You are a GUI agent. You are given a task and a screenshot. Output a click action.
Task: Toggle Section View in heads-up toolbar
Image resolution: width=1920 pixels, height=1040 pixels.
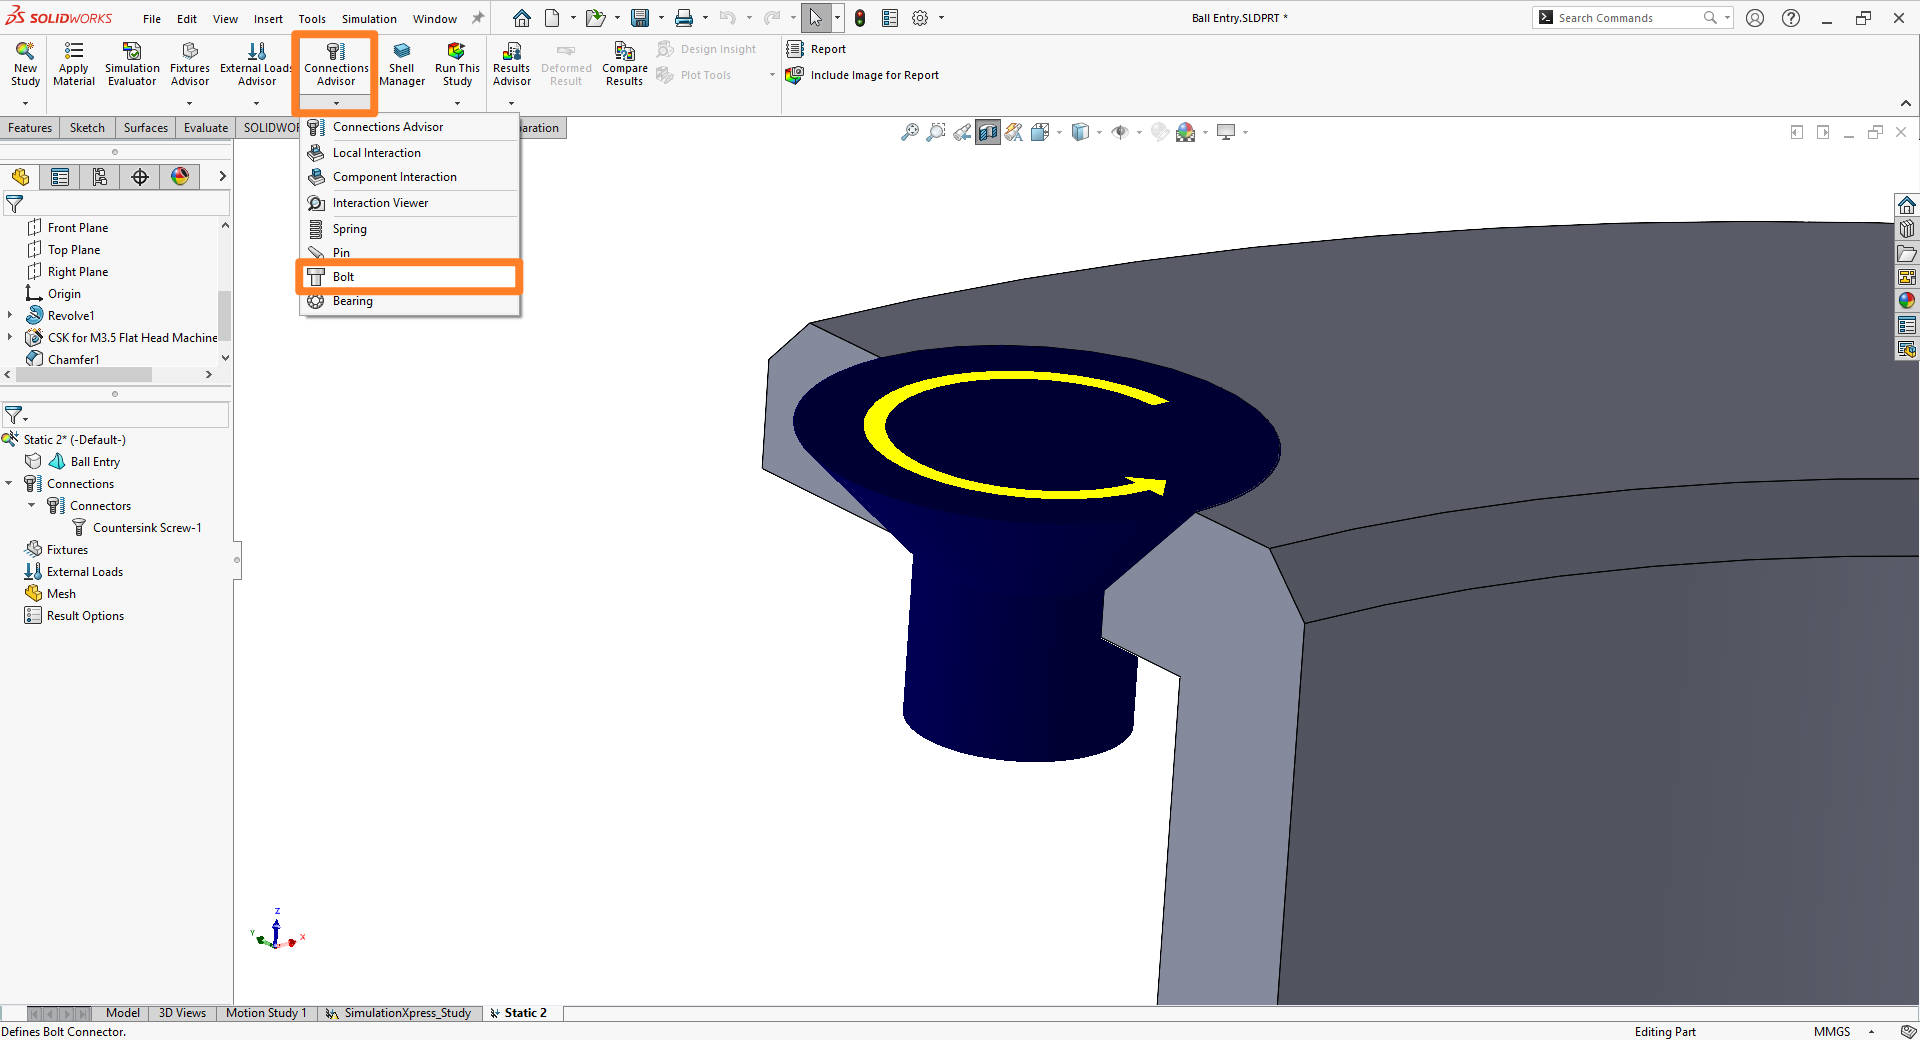click(x=988, y=131)
